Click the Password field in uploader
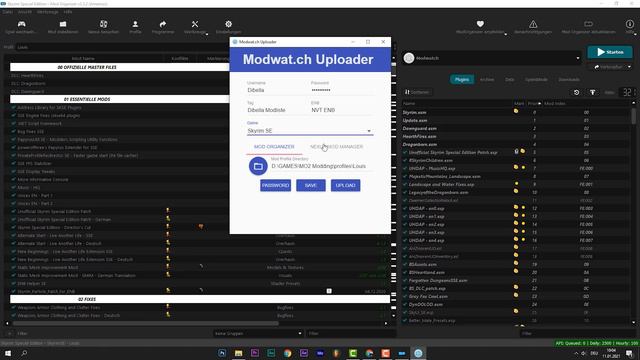This screenshot has width=640, height=360. pyautogui.click(x=341, y=90)
